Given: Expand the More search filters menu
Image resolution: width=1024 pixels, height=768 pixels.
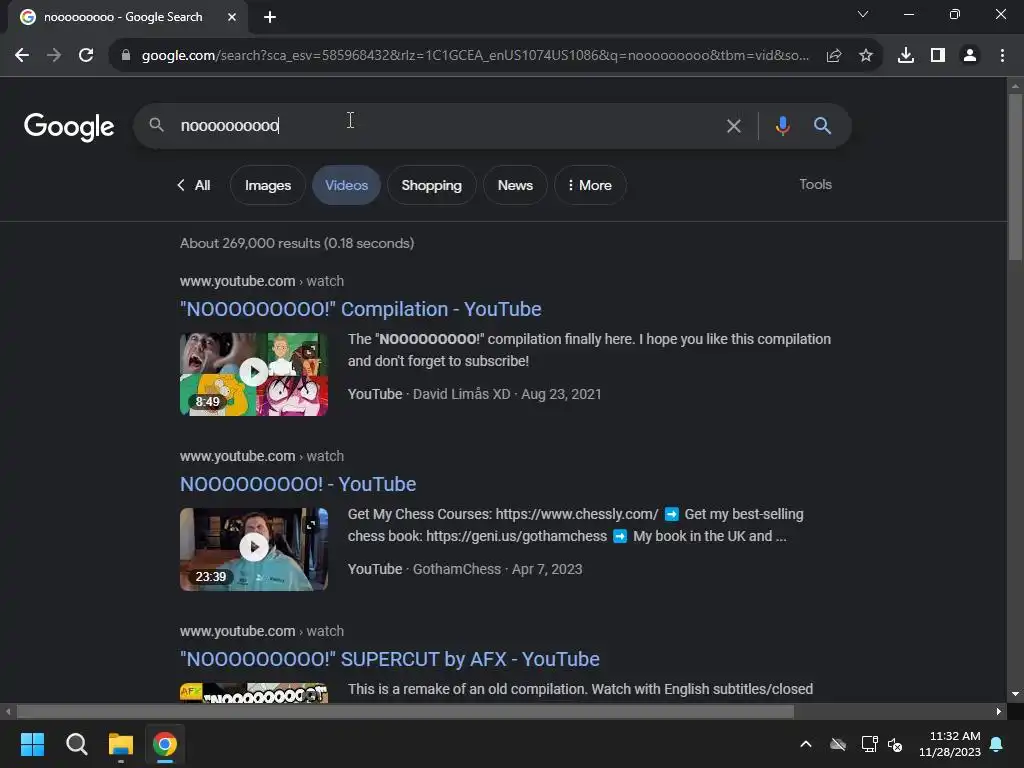Looking at the screenshot, I should 590,185.
